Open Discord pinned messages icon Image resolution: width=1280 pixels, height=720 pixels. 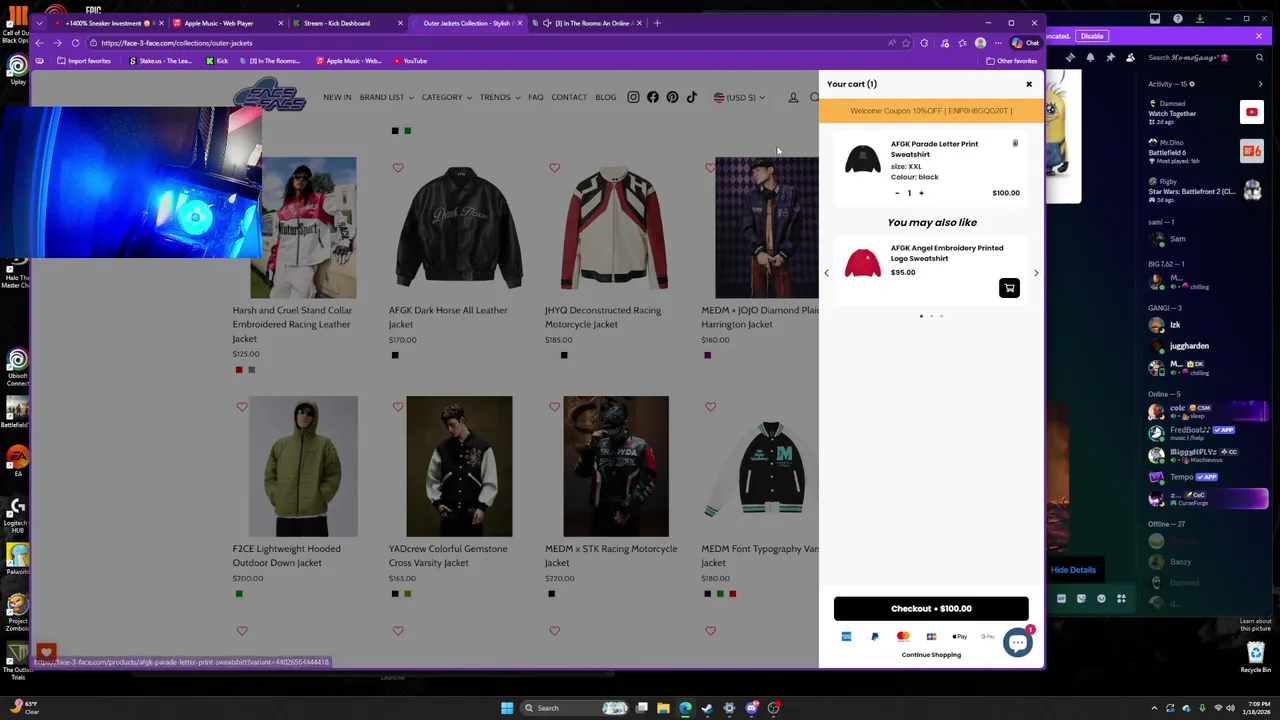(x=1110, y=58)
